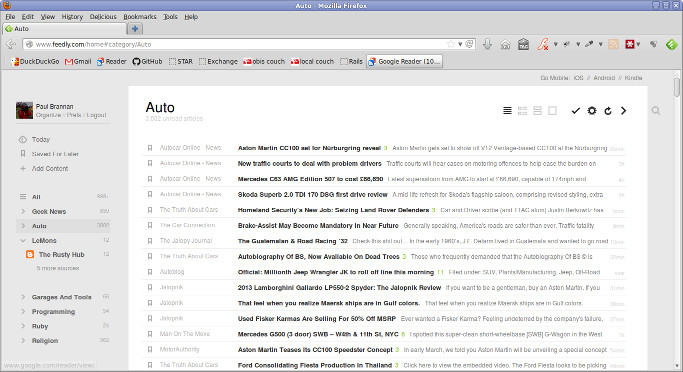This screenshot has height=372, width=683.
Task: Refresh the Auto feed
Action: pyautogui.click(x=608, y=111)
